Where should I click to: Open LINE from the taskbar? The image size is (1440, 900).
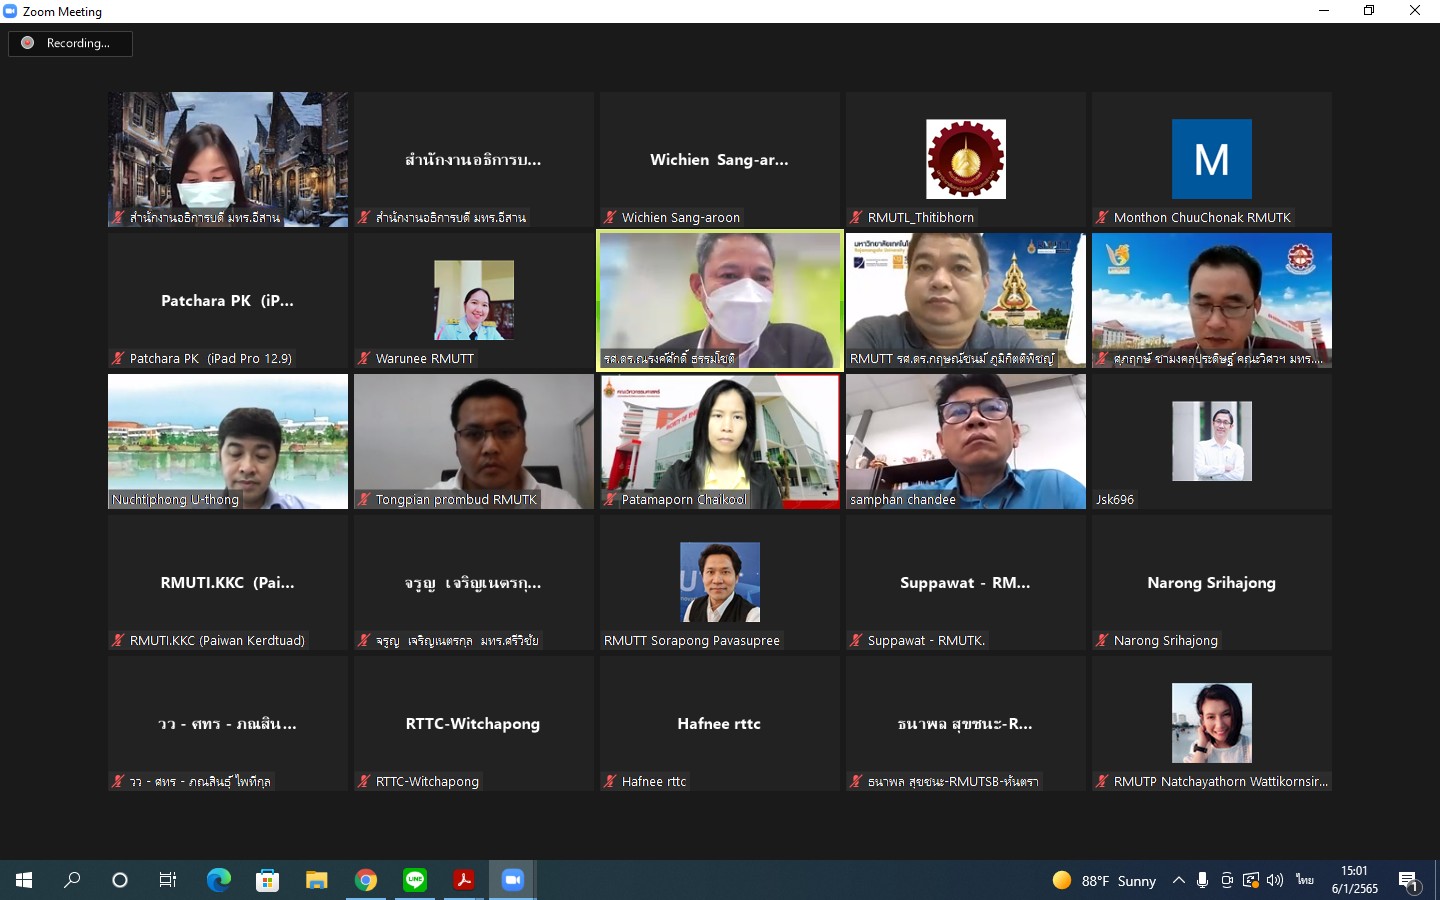(x=415, y=880)
